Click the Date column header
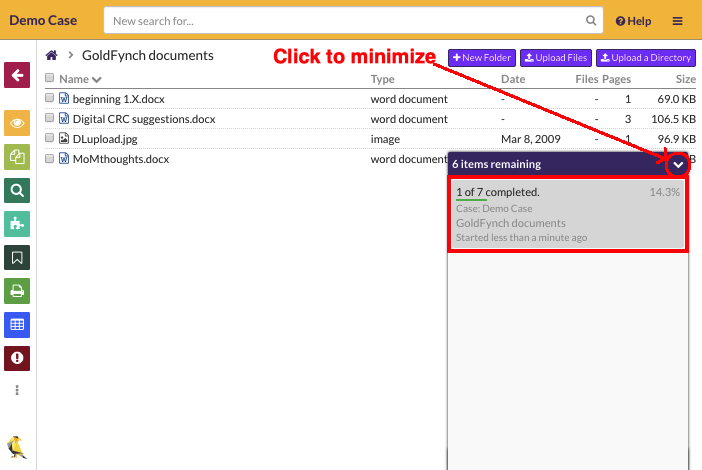The height and width of the screenshot is (470, 702). pyautogui.click(x=513, y=79)
